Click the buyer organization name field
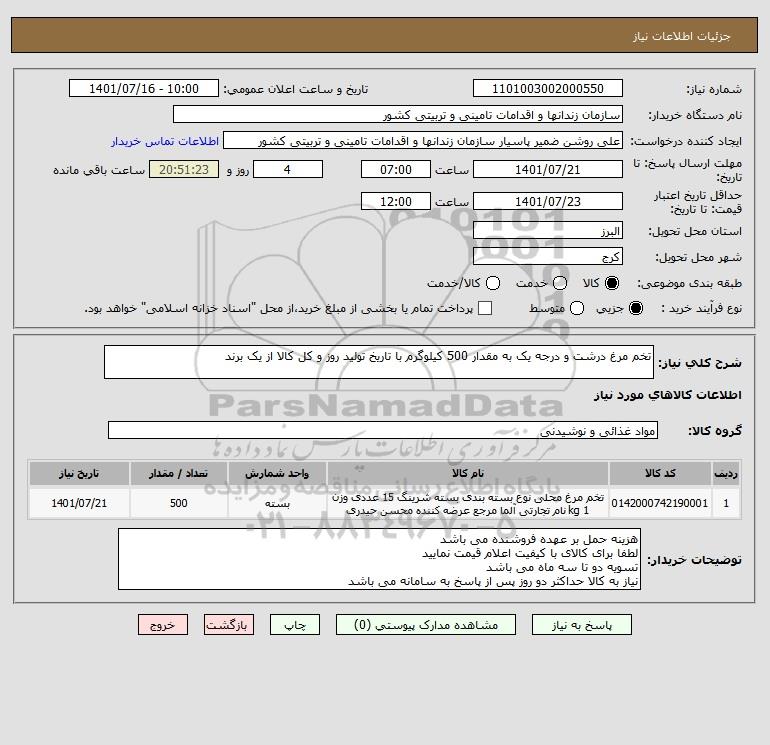This screenshot has height=745, width=770. coord(398,115)
